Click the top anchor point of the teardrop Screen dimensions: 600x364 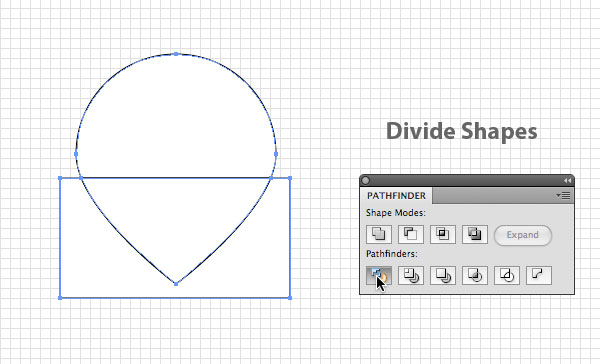pyautogui.click(x=176, y=54)
